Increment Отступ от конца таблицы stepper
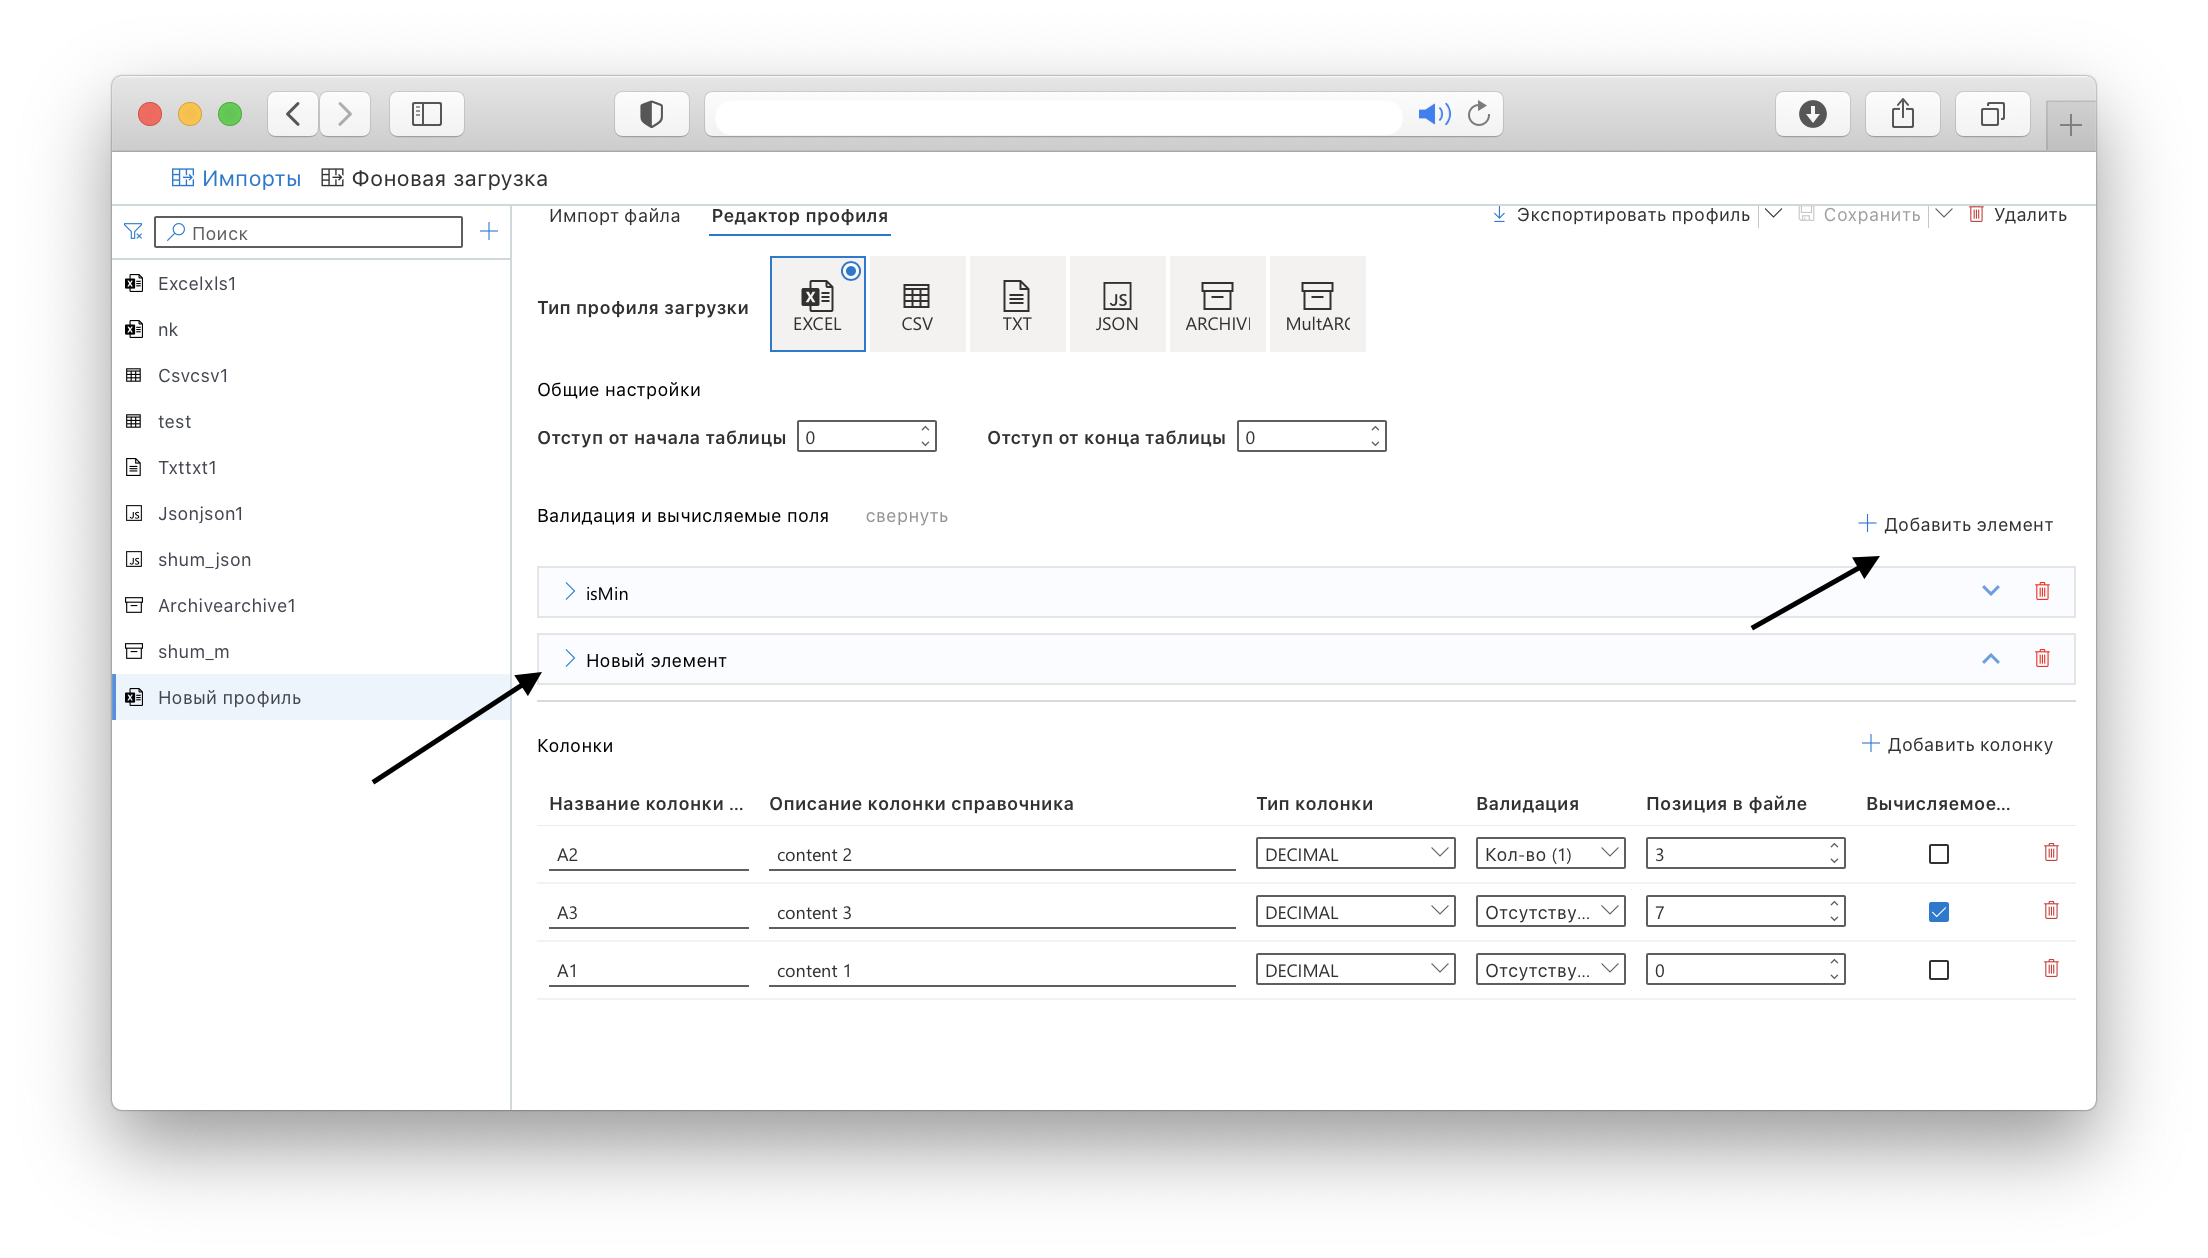The height and width of the screenshot is (1258, 2208). tap(1375, 429)
